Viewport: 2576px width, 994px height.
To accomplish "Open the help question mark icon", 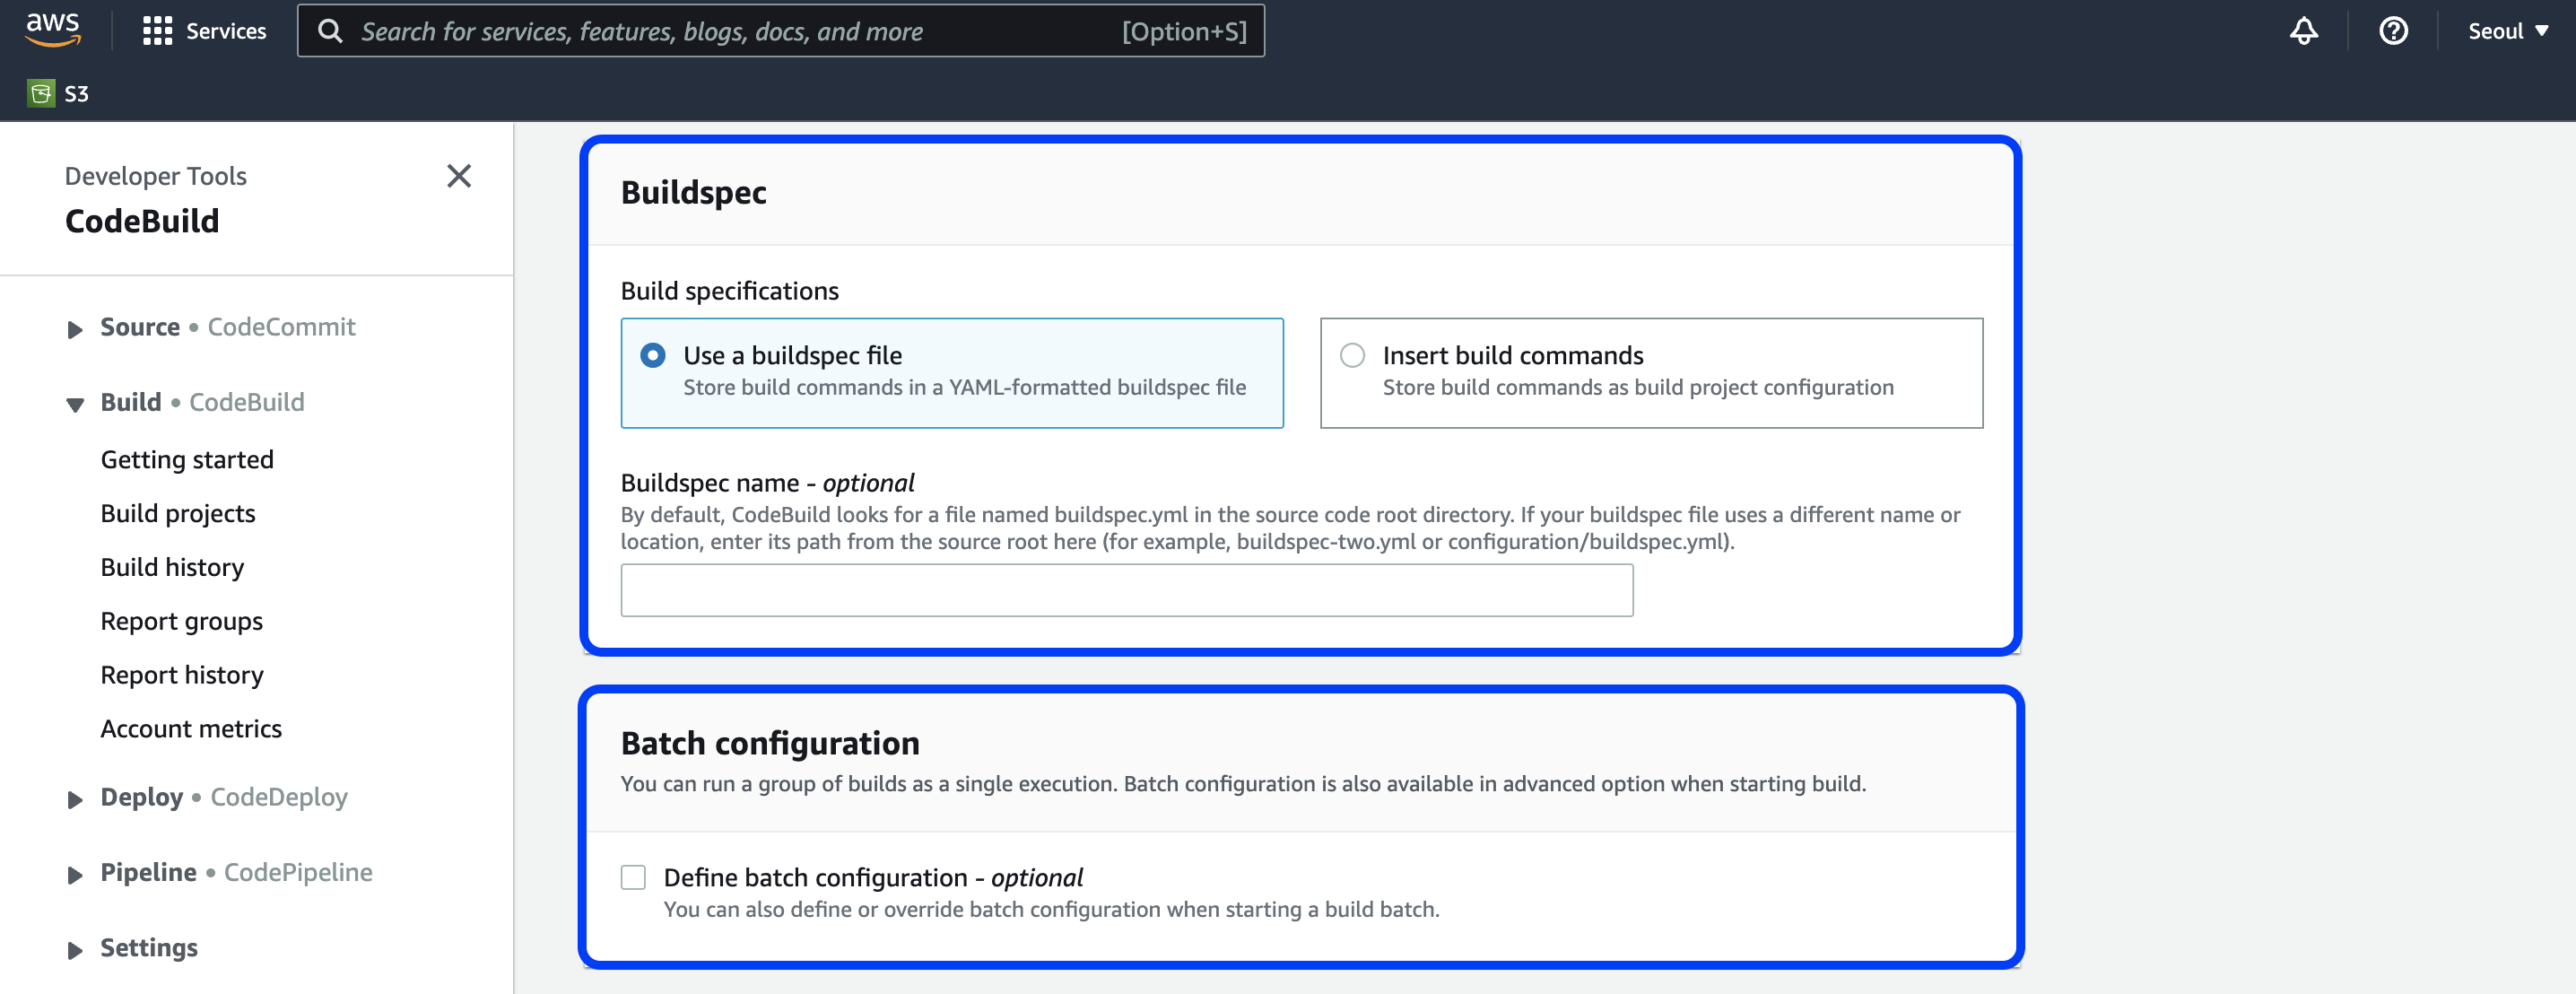I will point(2392,31).
